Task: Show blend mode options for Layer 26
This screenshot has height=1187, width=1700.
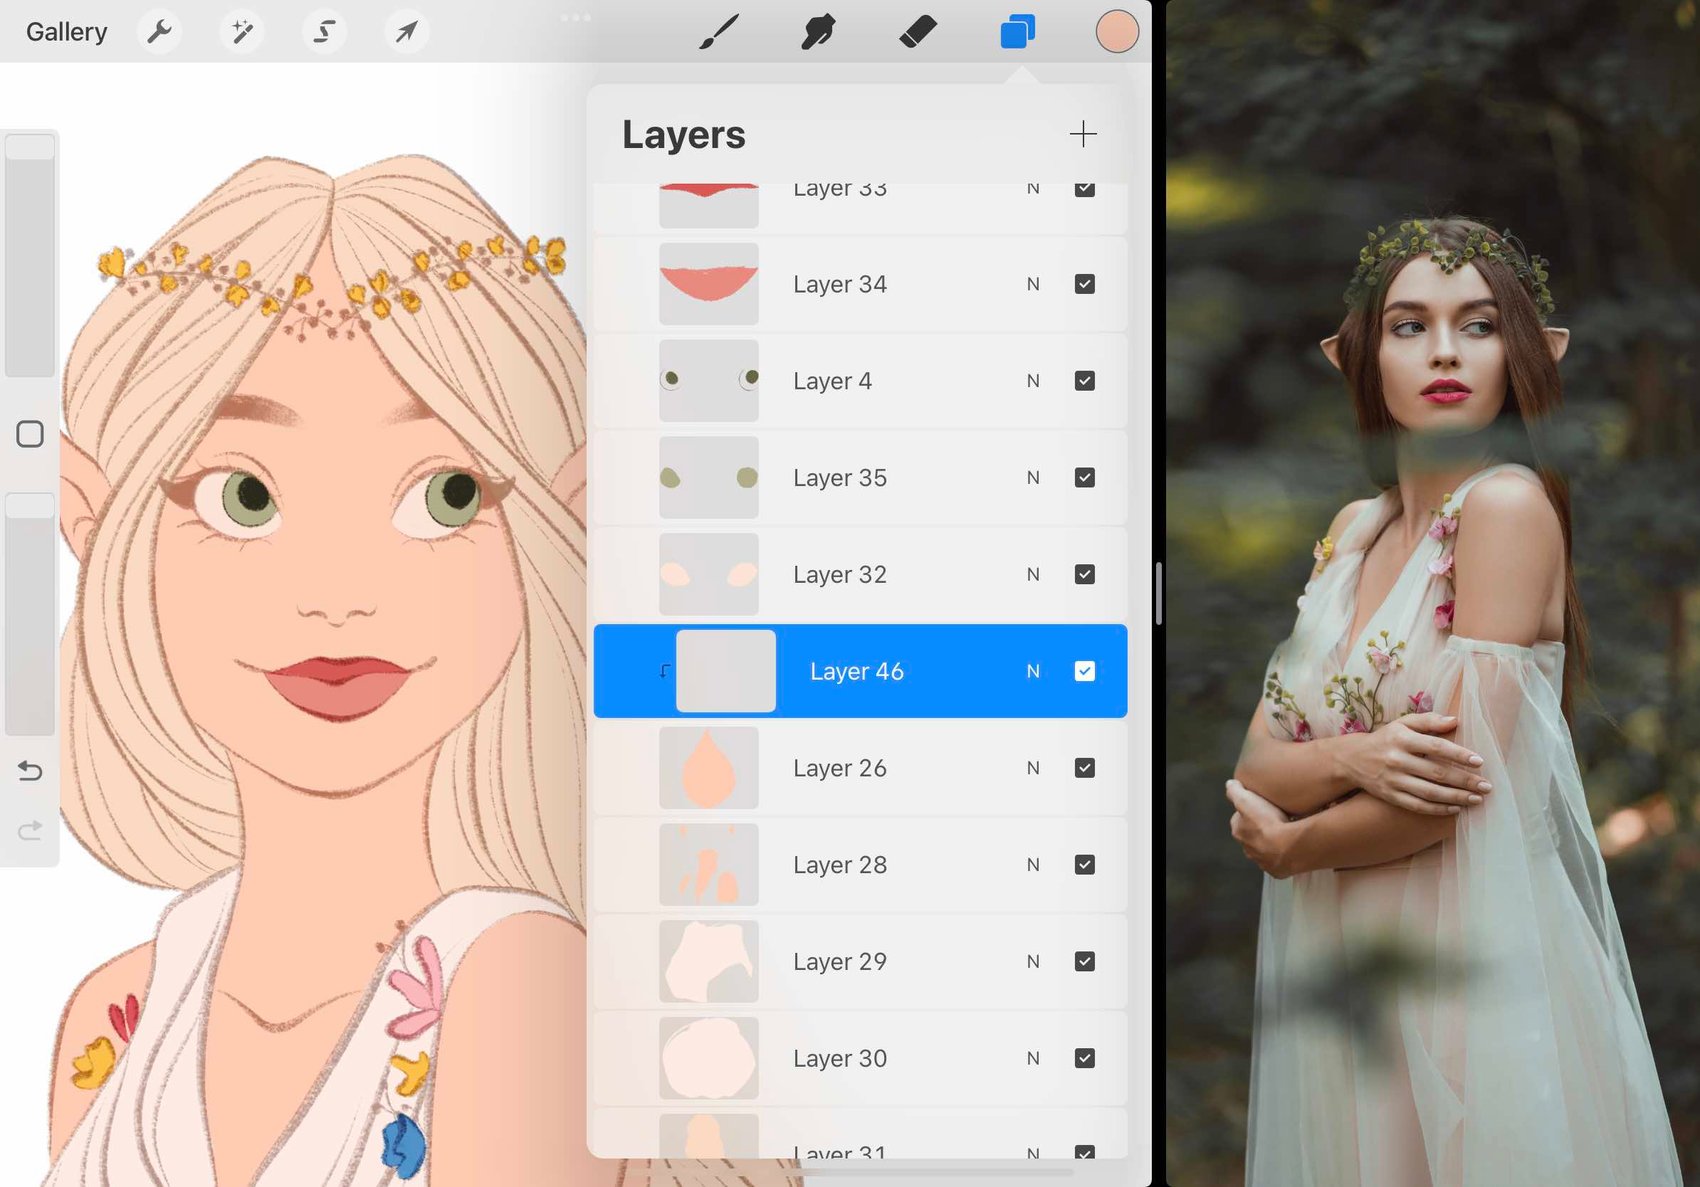Action: (x=1033, y=768)
